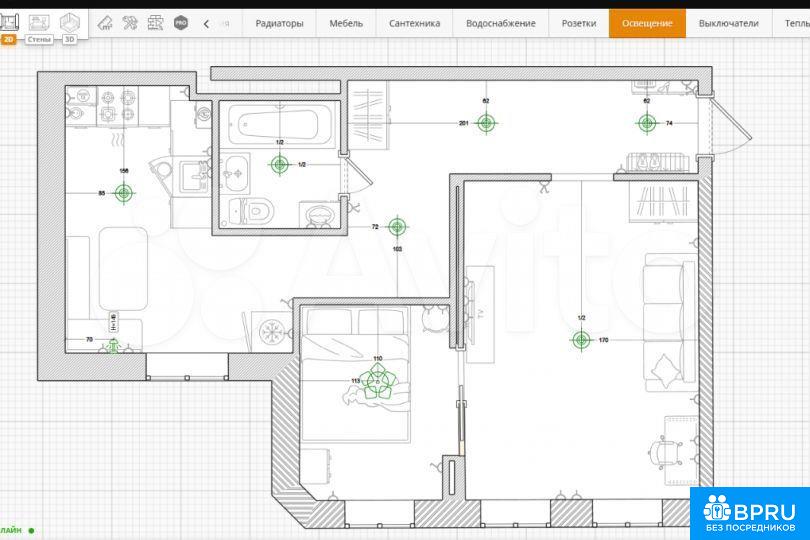Open the 3D view mode
810x540 pixels.
[x=69, y=22]
